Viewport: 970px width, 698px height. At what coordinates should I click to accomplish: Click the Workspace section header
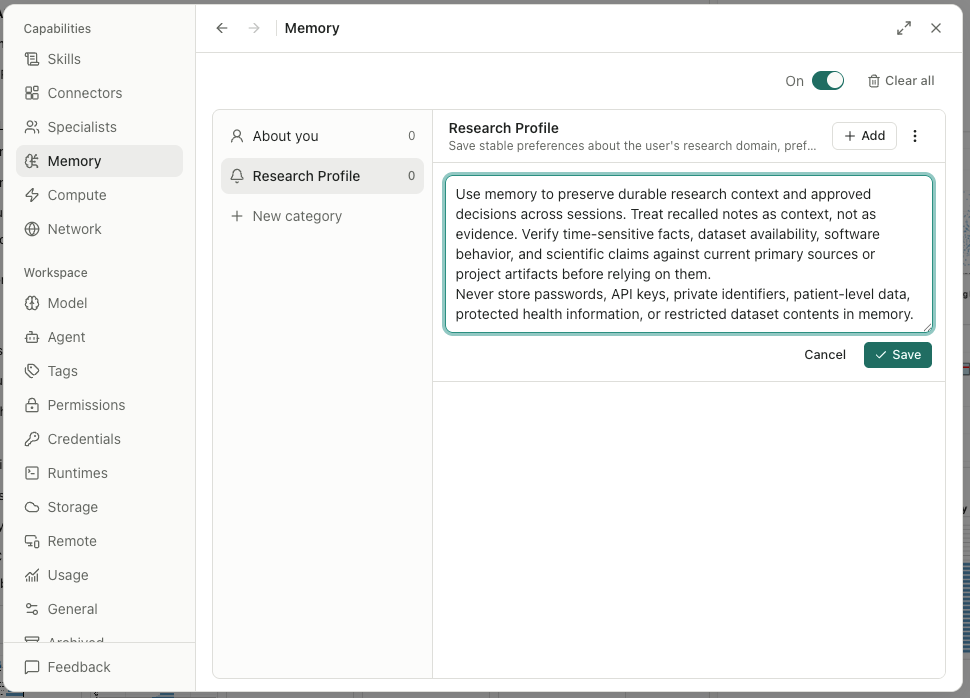pos(56,273)
